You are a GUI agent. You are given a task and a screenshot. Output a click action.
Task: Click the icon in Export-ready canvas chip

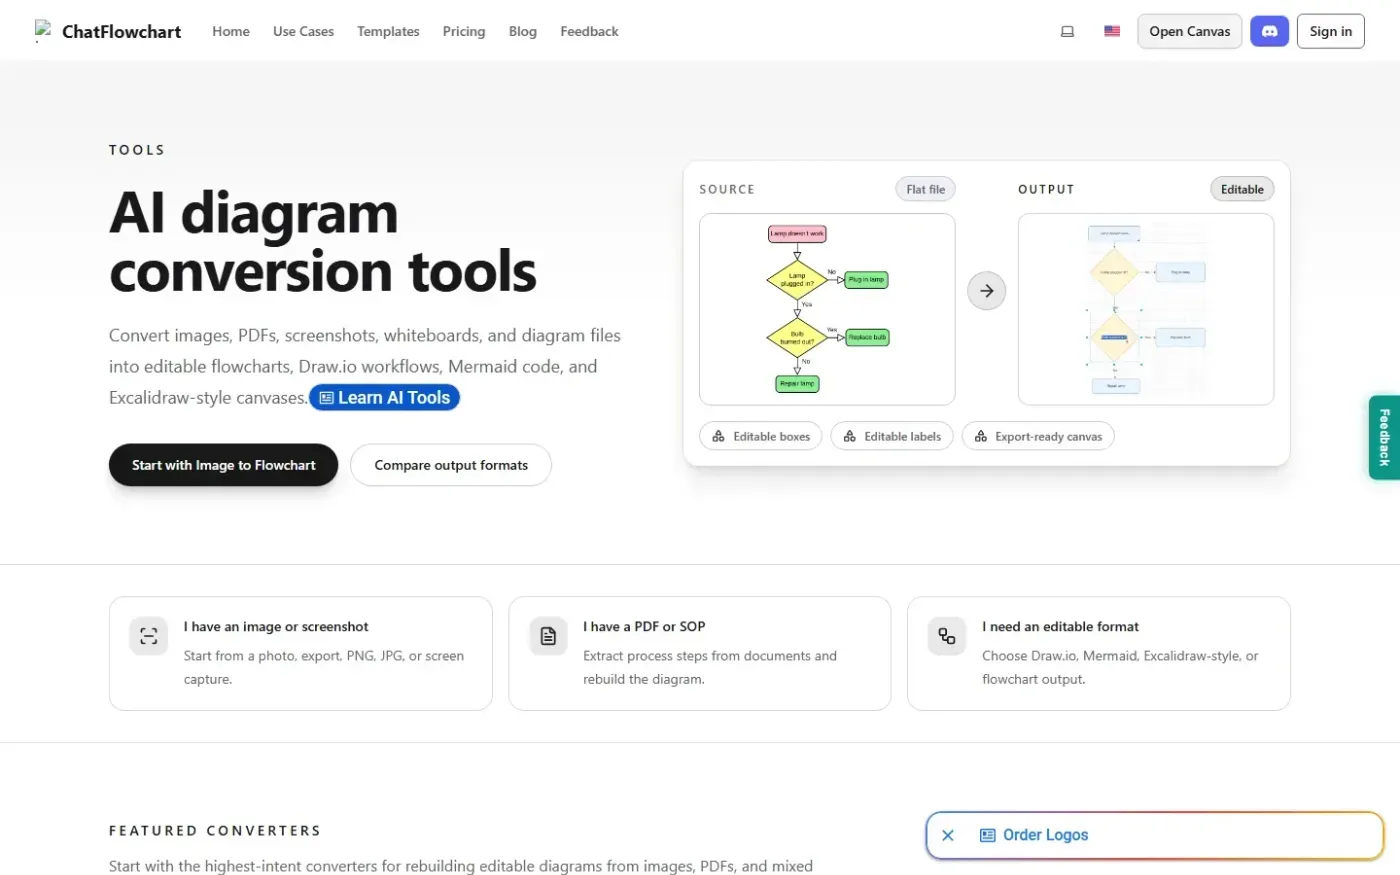coord(980,436)
